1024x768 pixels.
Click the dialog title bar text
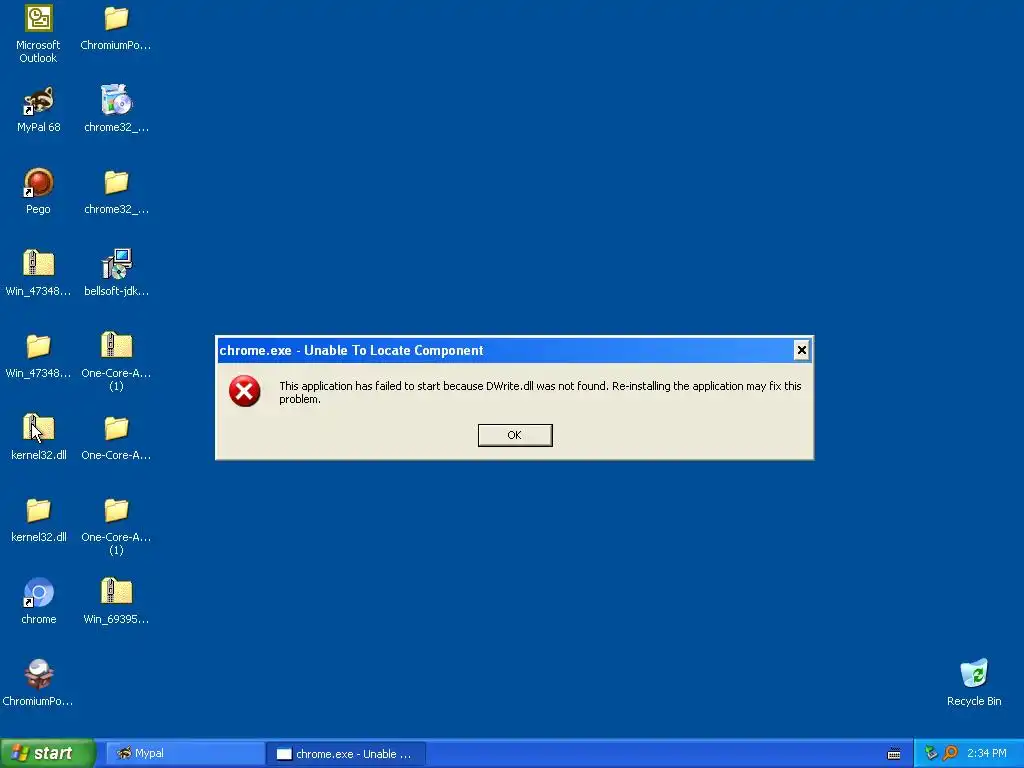351,351
